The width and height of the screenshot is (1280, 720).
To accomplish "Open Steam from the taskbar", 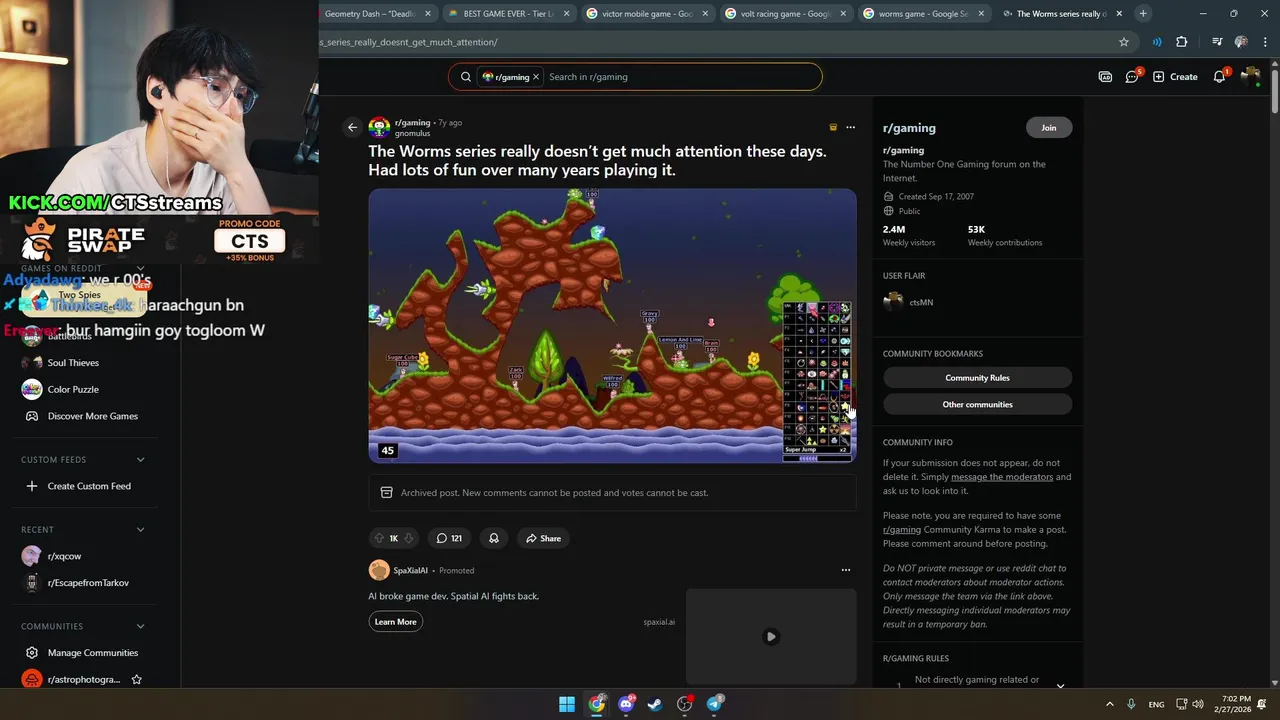I will point(655,704).
